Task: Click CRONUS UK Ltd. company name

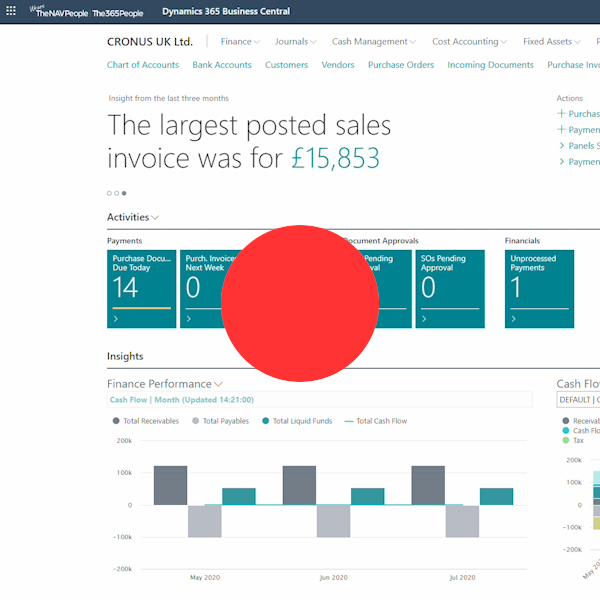Action: pyautogui.click(x=150, y=41)
